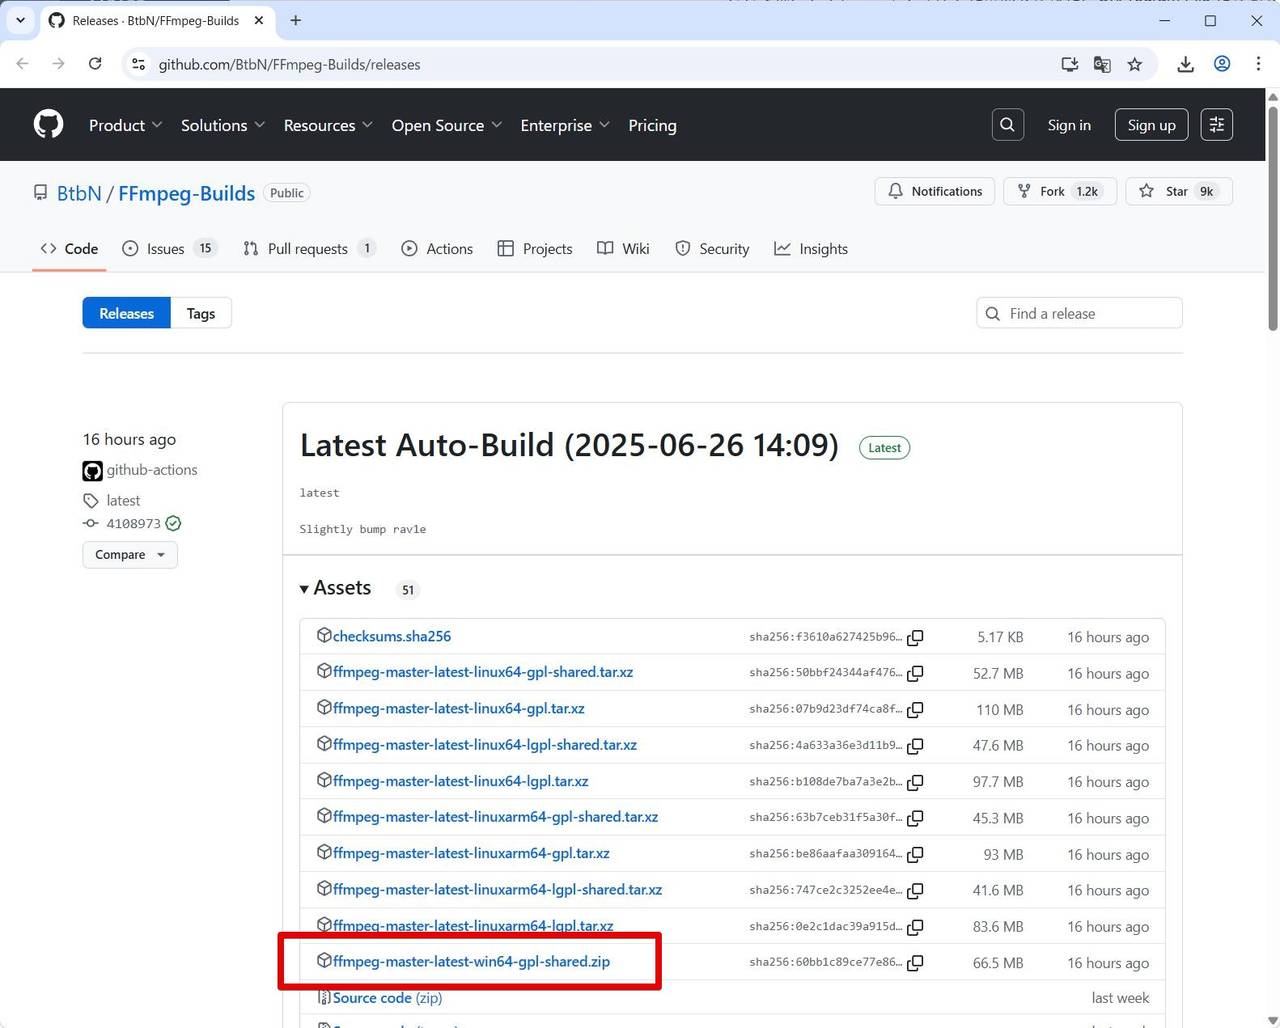1280x1028 pixels.
Task: Copy sha256 for linuxarm64-lgpl.tar.xz
Action: 915,927
